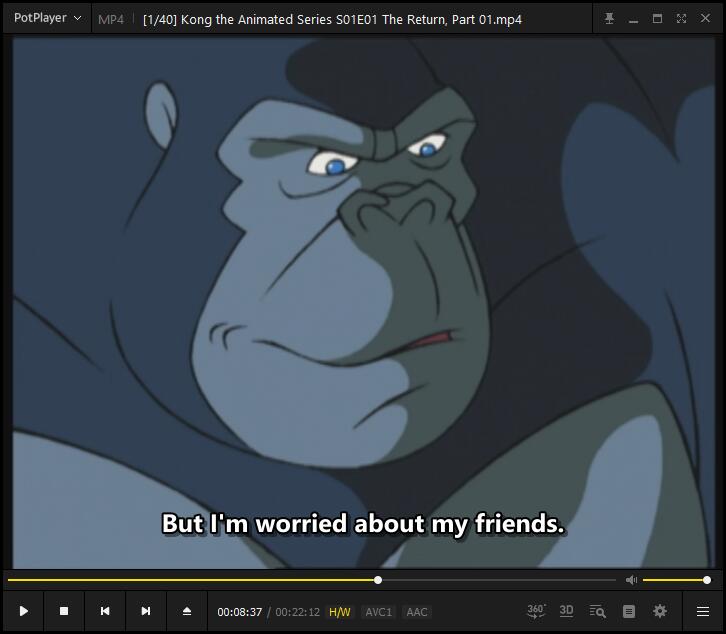726x634 pixels.
Task: Open the control panel gear icon
Action: pos(660,611)
